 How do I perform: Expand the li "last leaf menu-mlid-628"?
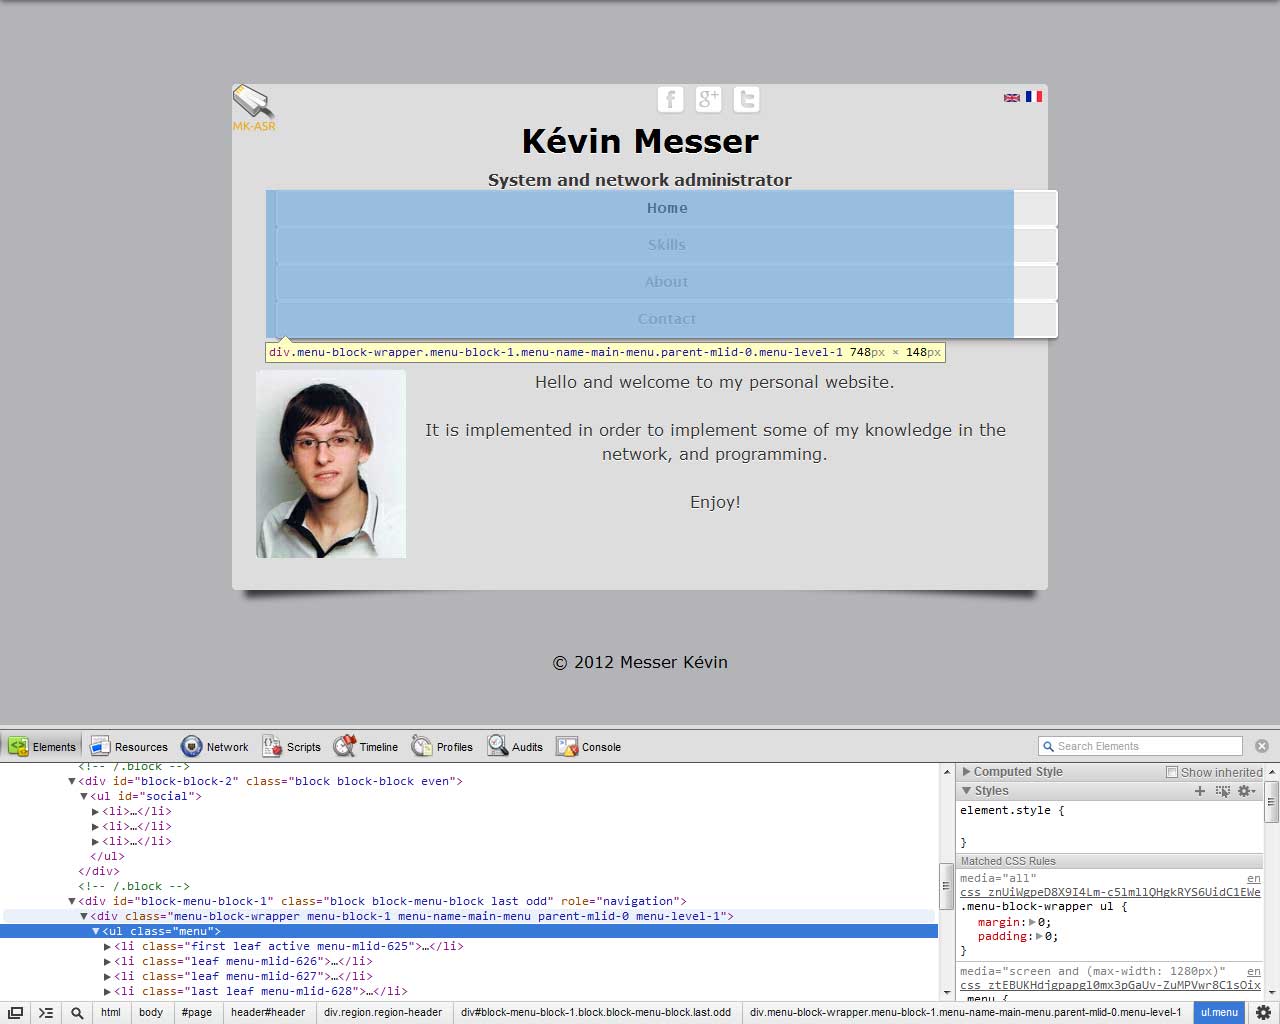tap(108, 991)
